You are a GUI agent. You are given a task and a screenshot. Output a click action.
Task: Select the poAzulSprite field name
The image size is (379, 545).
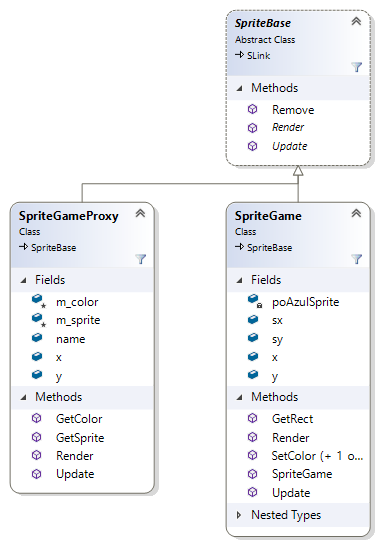click(x=306, y=302)
